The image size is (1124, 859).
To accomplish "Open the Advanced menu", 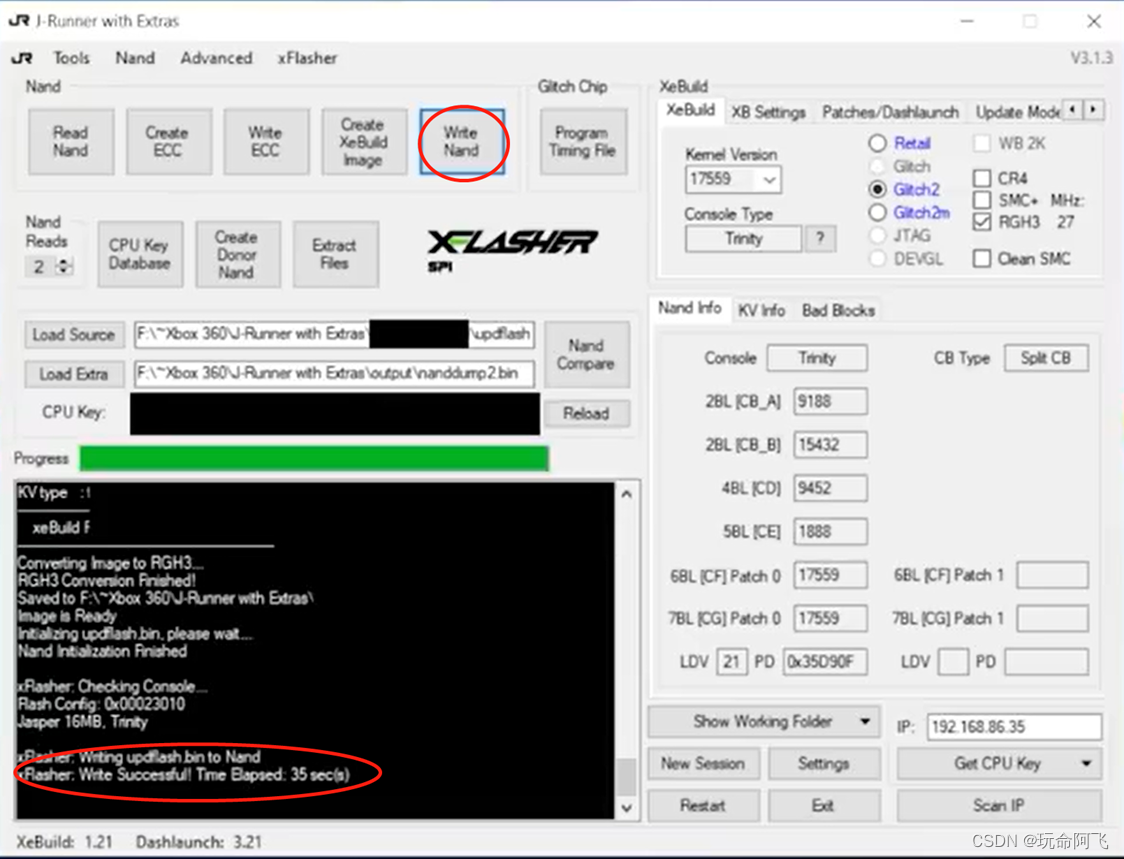I will pos(216,58).
